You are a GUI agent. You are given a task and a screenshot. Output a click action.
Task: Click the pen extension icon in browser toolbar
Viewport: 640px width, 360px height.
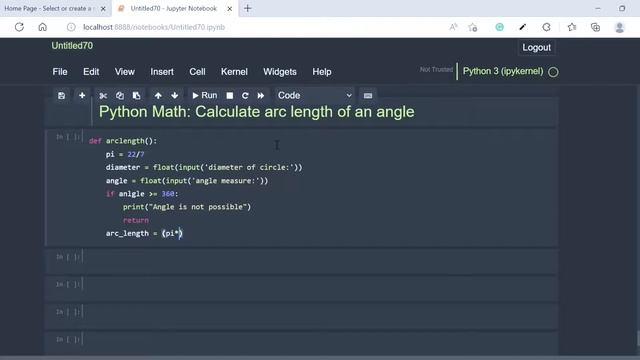522,27
